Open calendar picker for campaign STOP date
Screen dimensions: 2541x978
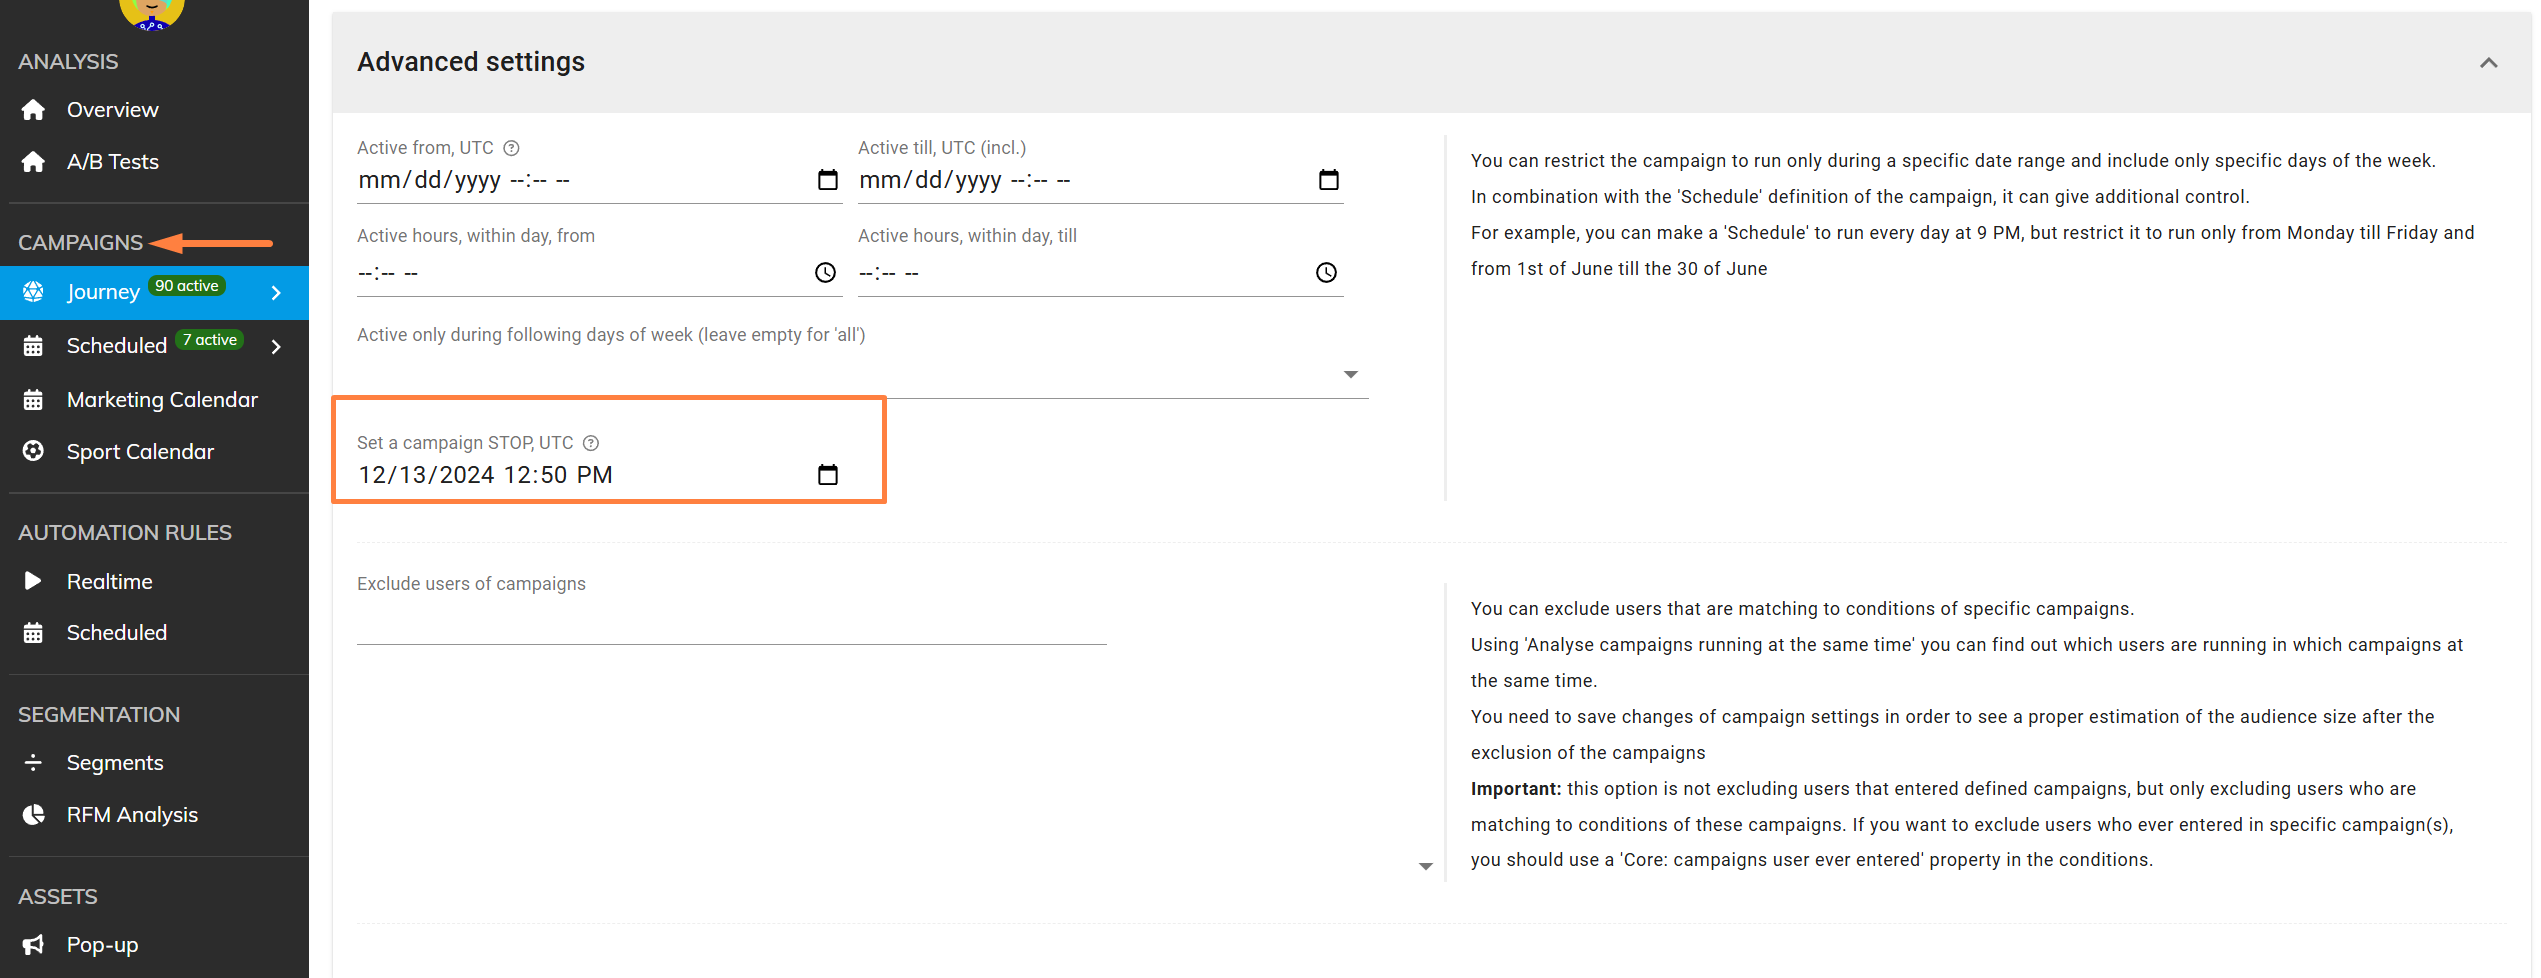point(827,475)
